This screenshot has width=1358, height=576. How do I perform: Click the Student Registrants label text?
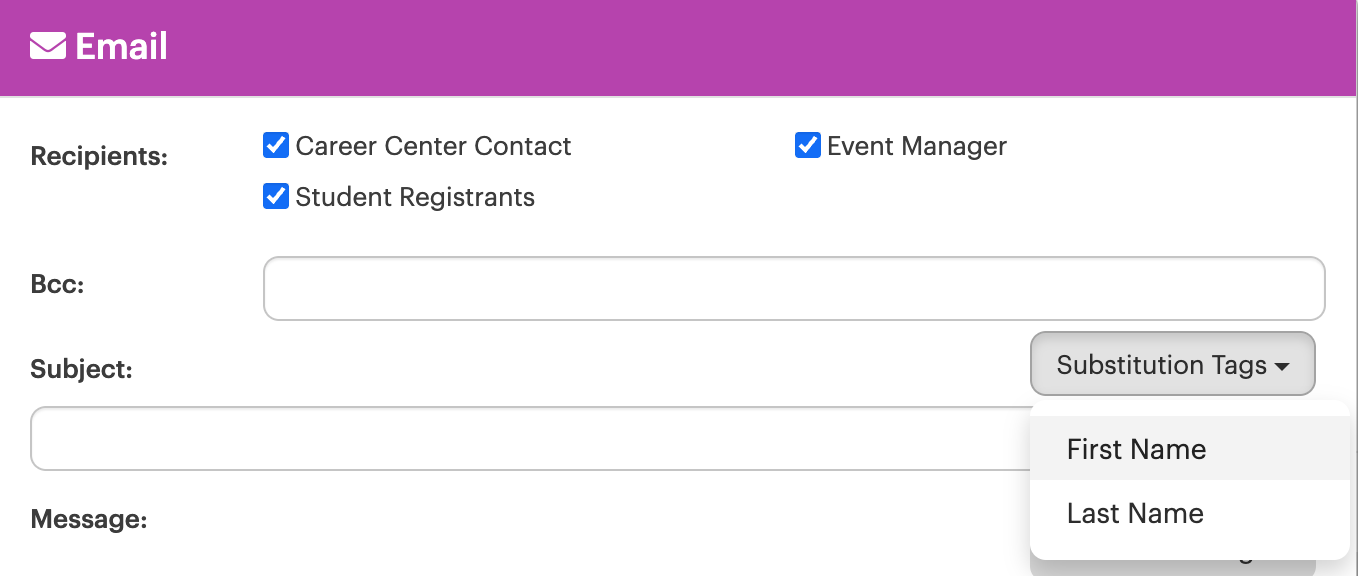[415, 197]
